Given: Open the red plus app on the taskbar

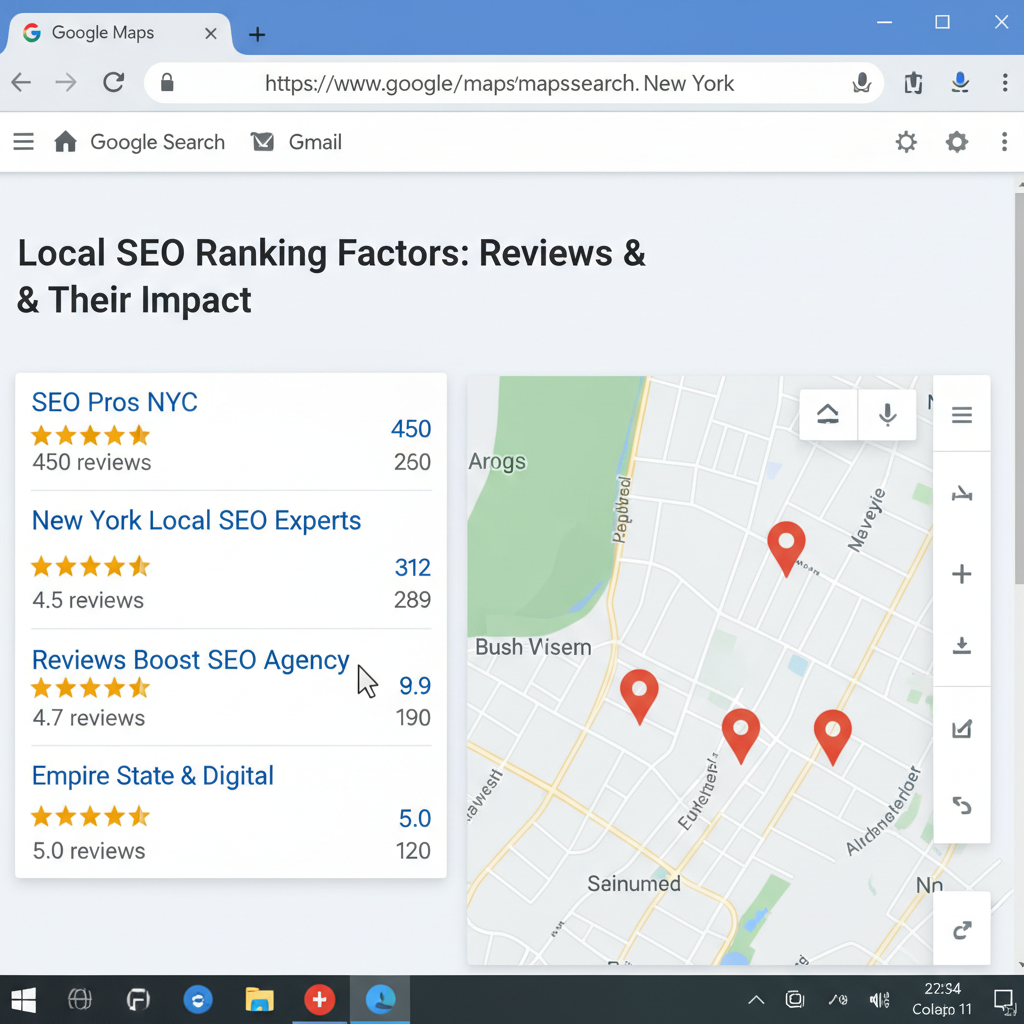Looking at the screenshot, I should click(x=319, y=999).
